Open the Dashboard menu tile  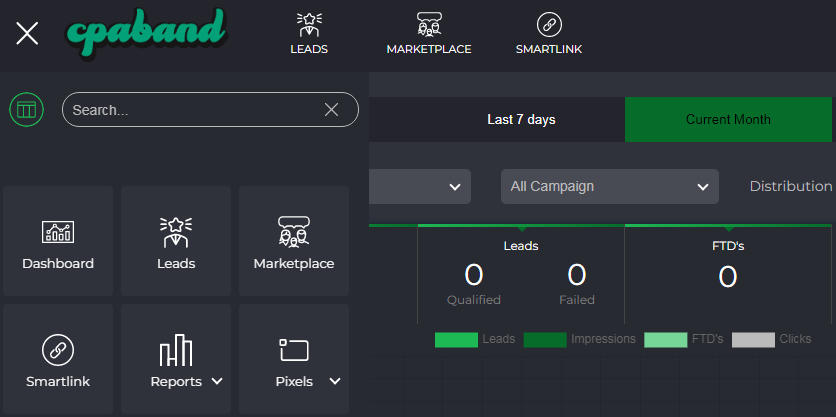tap(58, 241)
